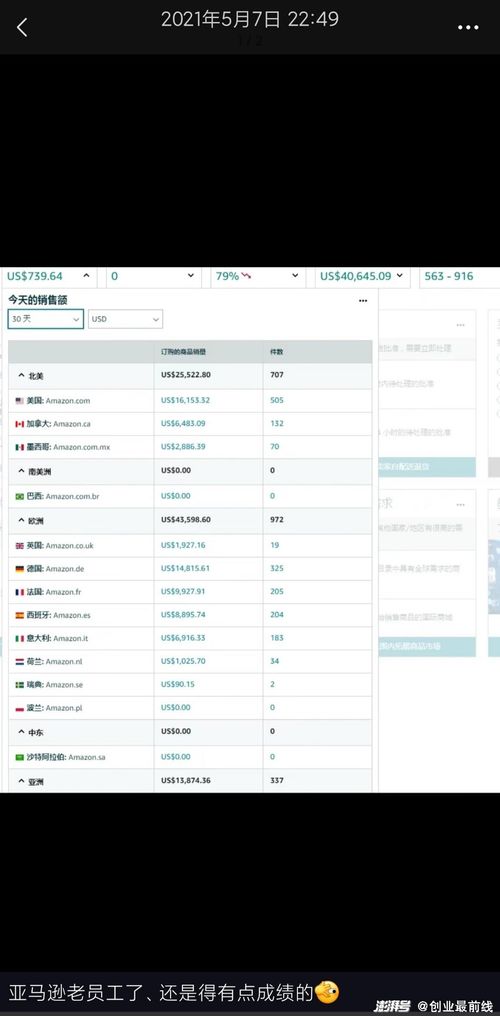Tap the emoji at end of caption
The height and width of the screenshot is (1016, 500).
(326, 991)
